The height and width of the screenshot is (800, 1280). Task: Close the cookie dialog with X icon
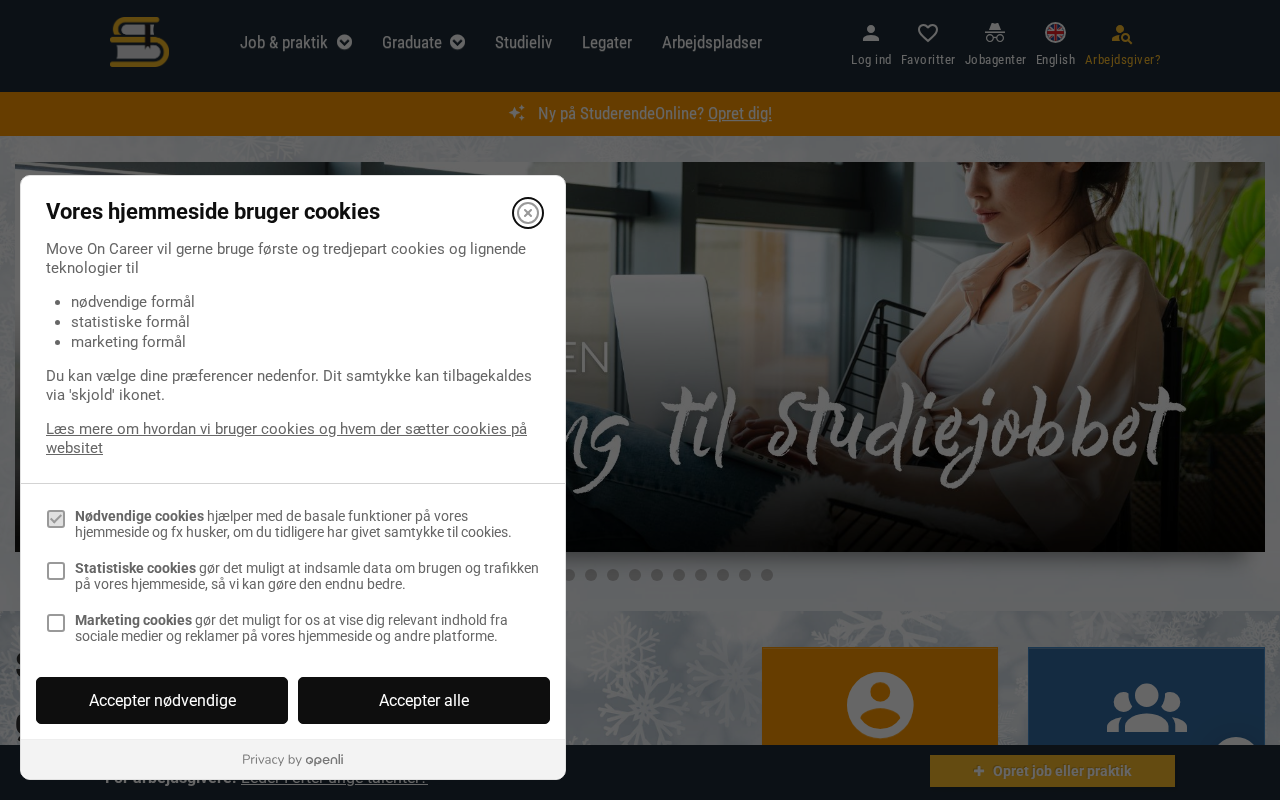click(x=528, y=213)
